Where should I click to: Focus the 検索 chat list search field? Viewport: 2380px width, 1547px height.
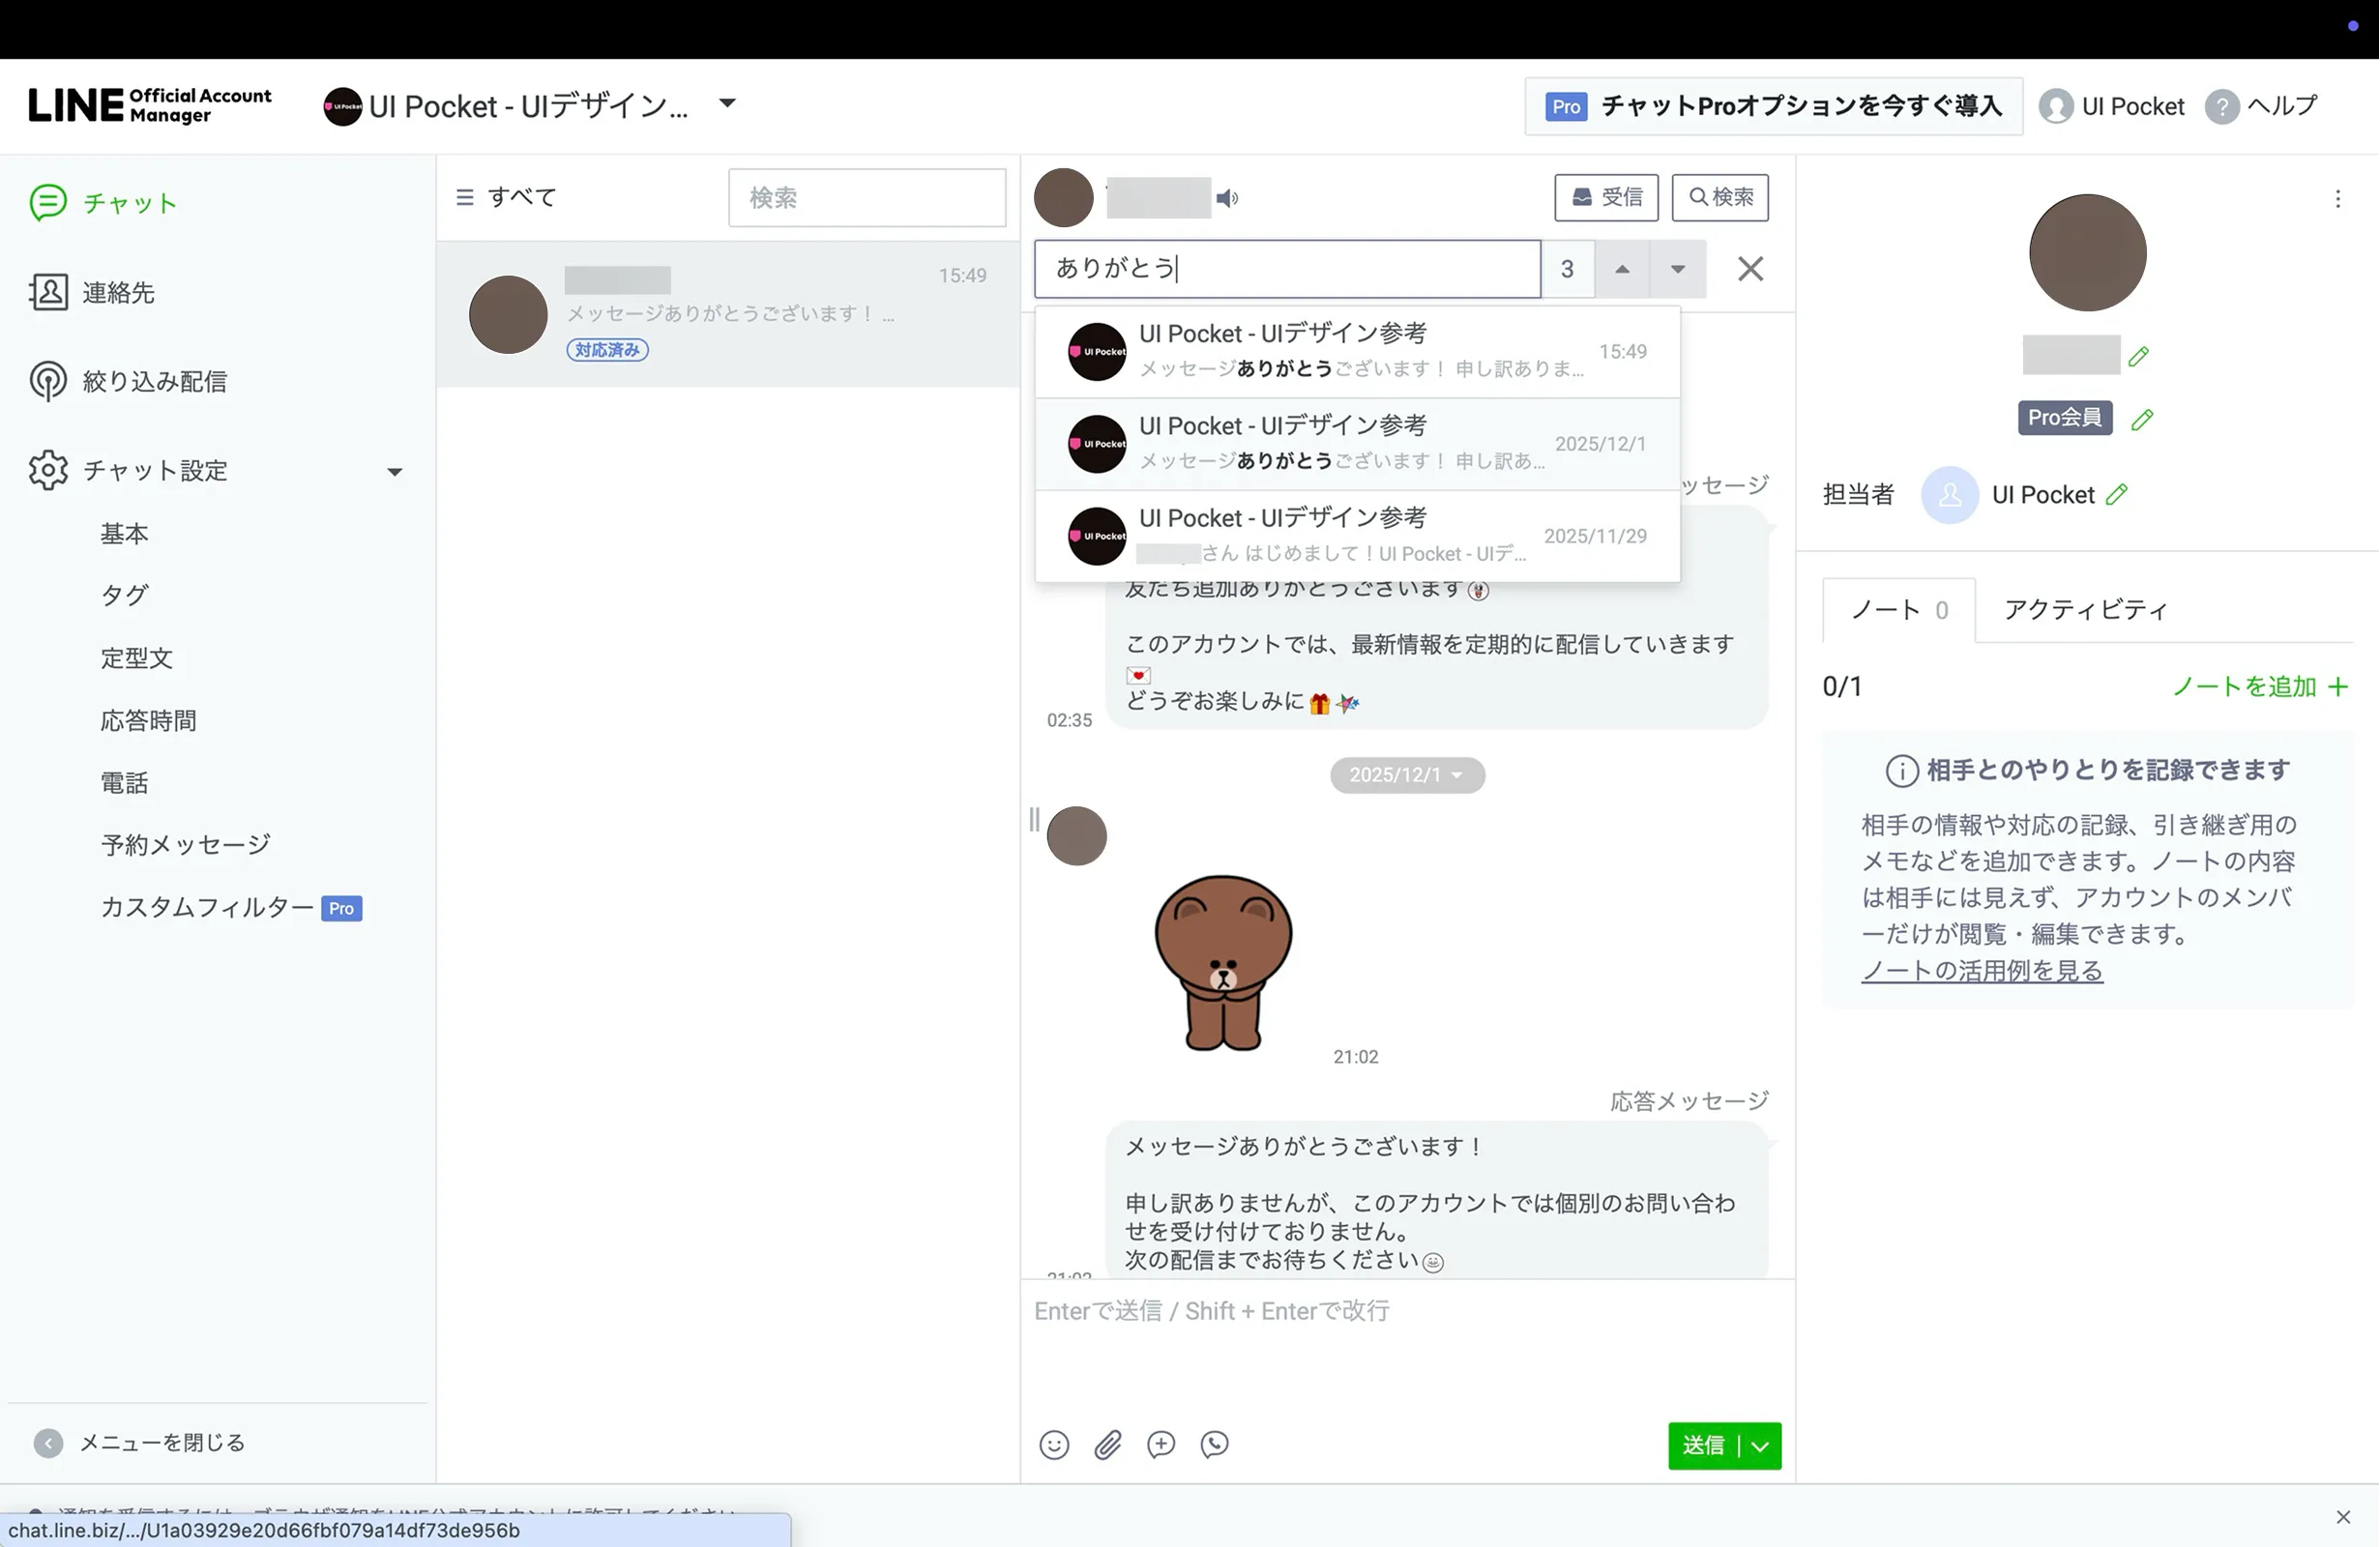tap(867, 197)
